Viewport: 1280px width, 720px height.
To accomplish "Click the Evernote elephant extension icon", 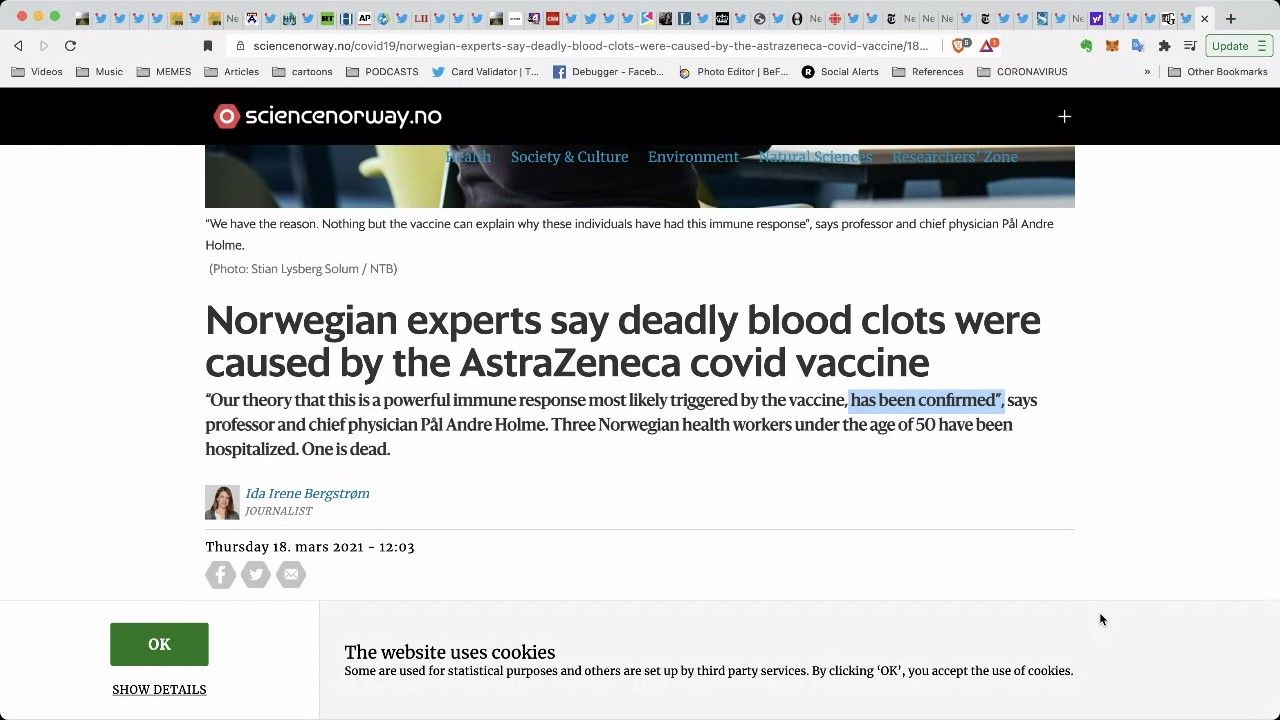I will 1086,46.
